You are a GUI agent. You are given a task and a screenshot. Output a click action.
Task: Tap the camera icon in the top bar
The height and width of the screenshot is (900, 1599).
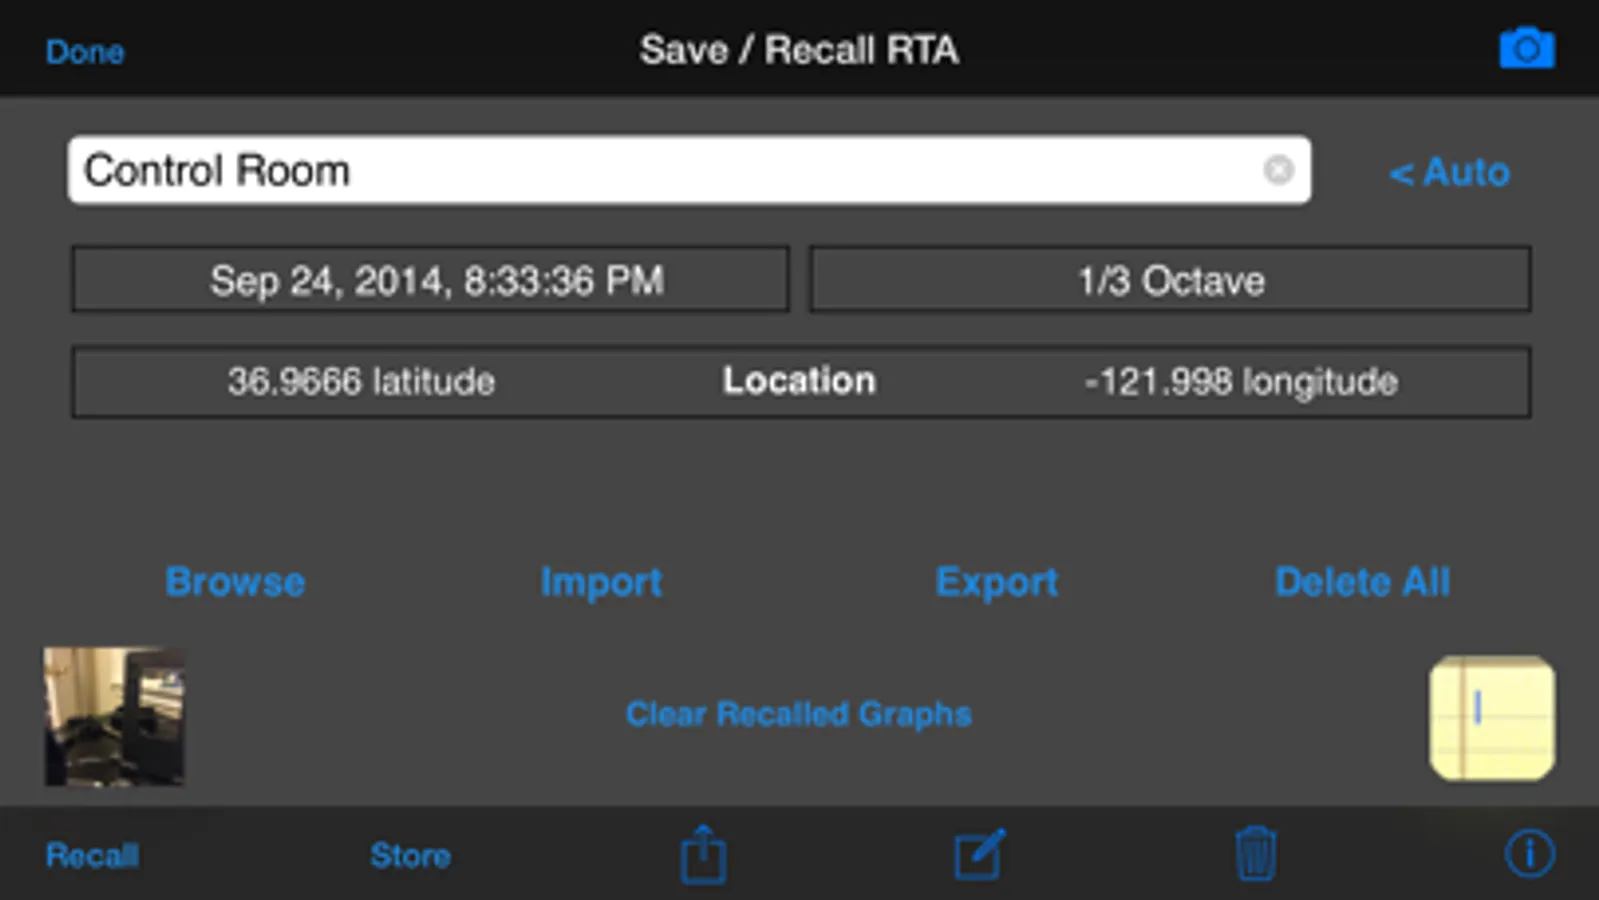tap(1526, 49)
